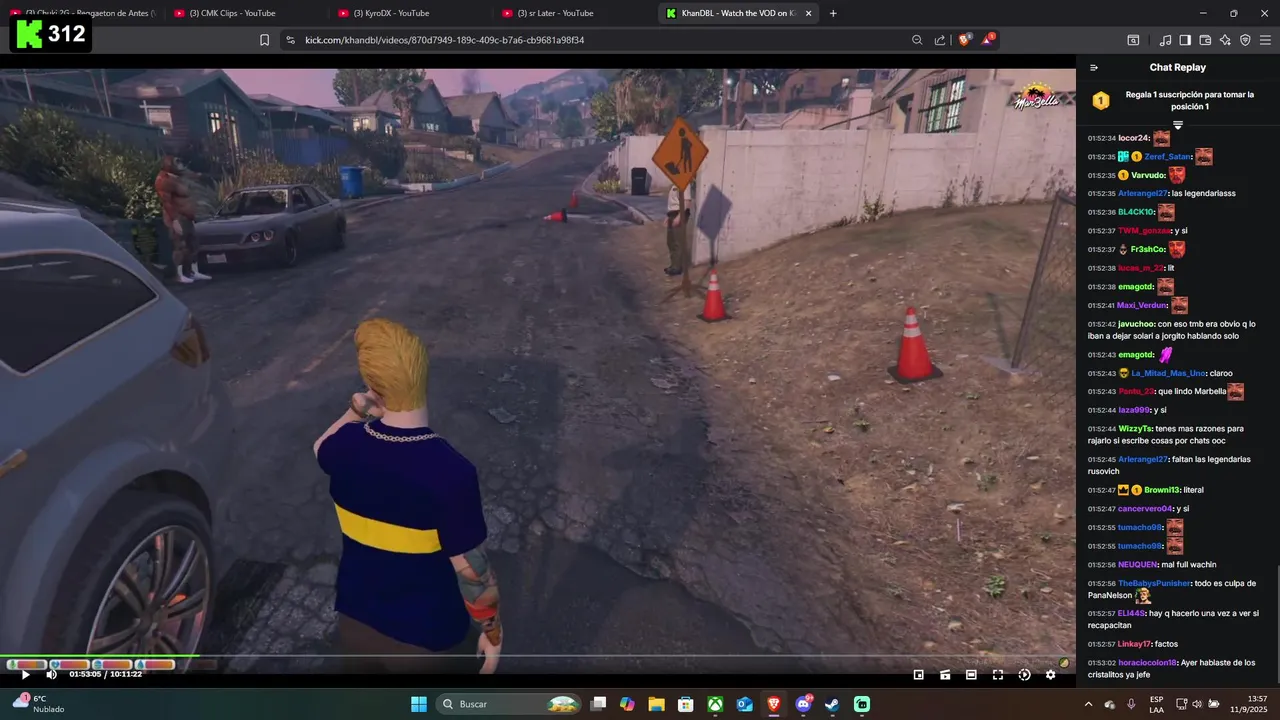Enter fullscreen video mode
The height and width of the screenshot is (720, 1280).
(x=998, y=675)
